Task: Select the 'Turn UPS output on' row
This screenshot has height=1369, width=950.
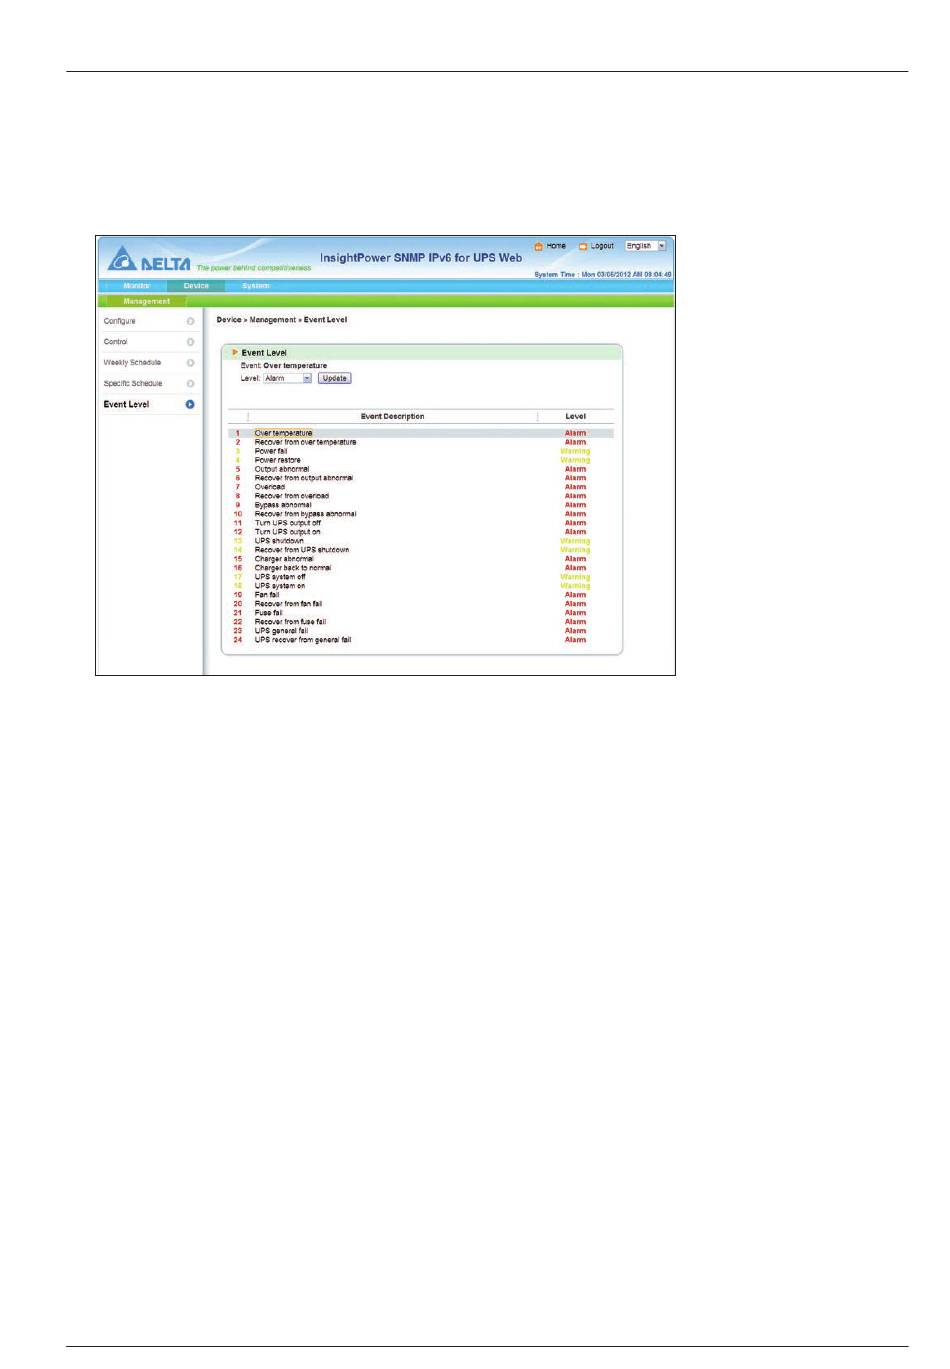Action: (x=421, y=532)
